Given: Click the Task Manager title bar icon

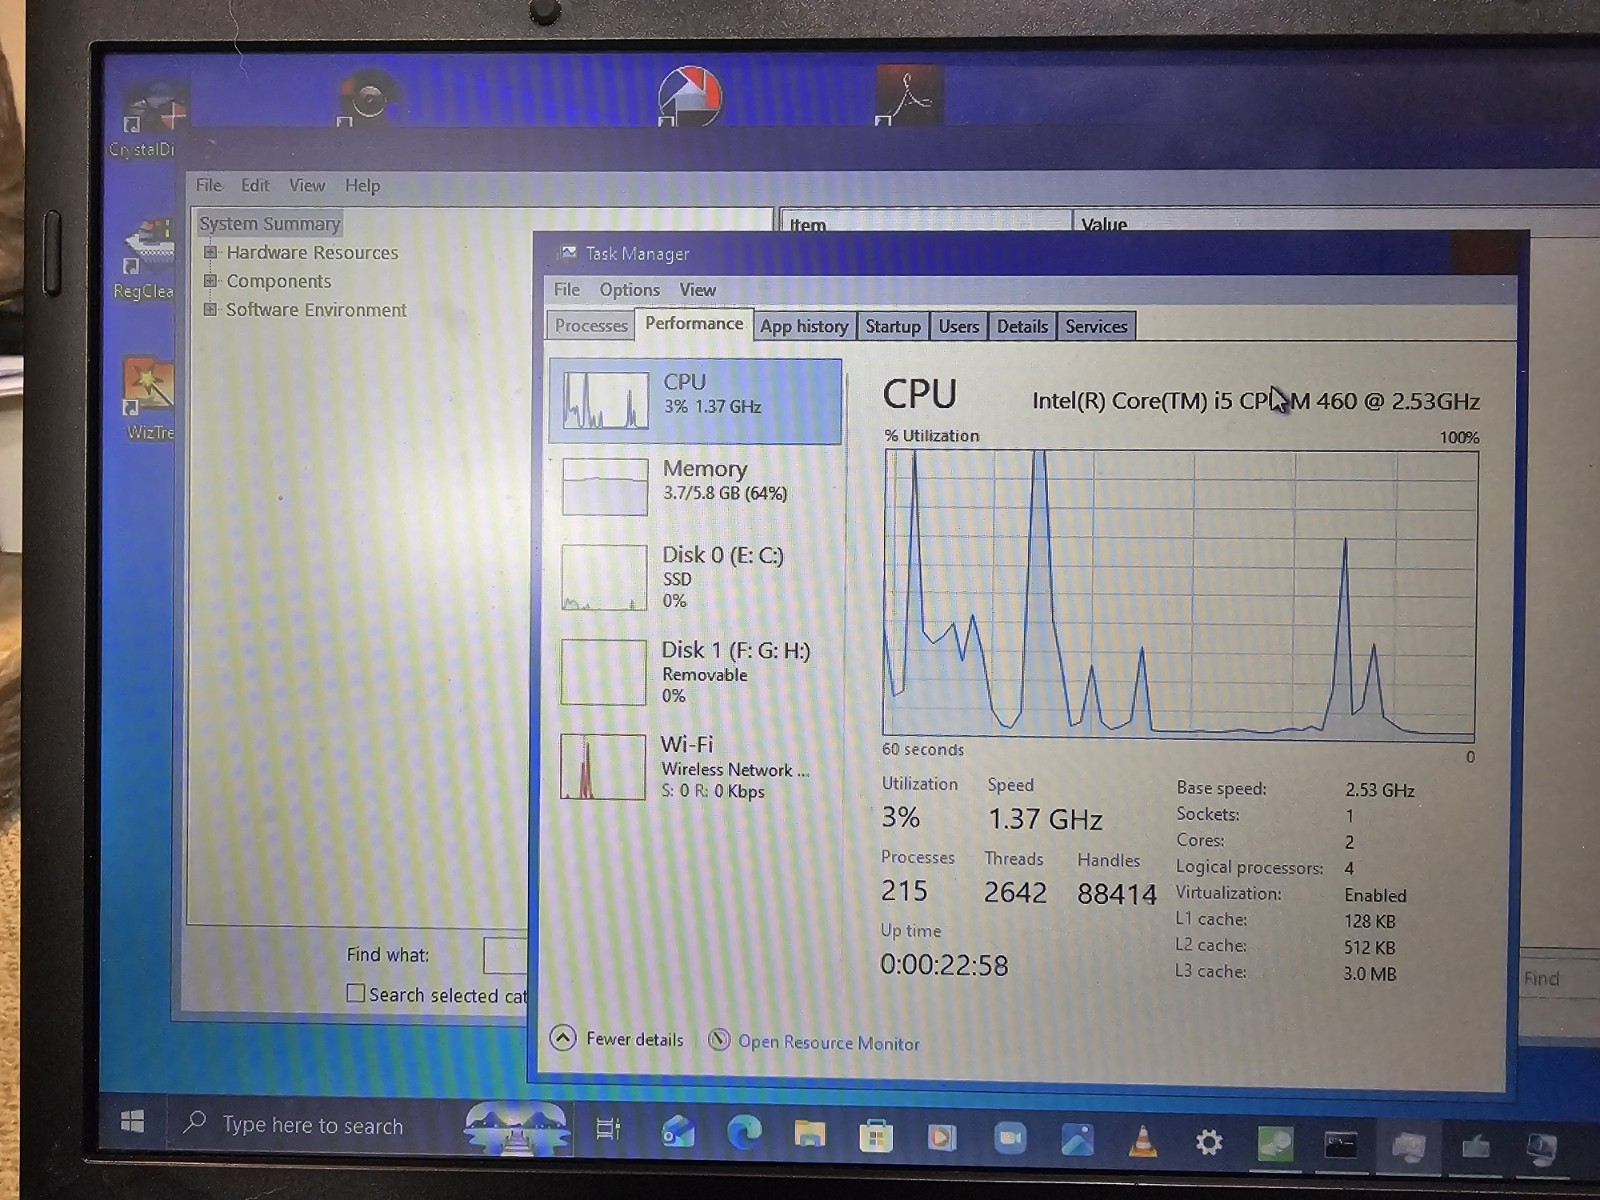Looking at the screenshot, I should coord(567,253).
